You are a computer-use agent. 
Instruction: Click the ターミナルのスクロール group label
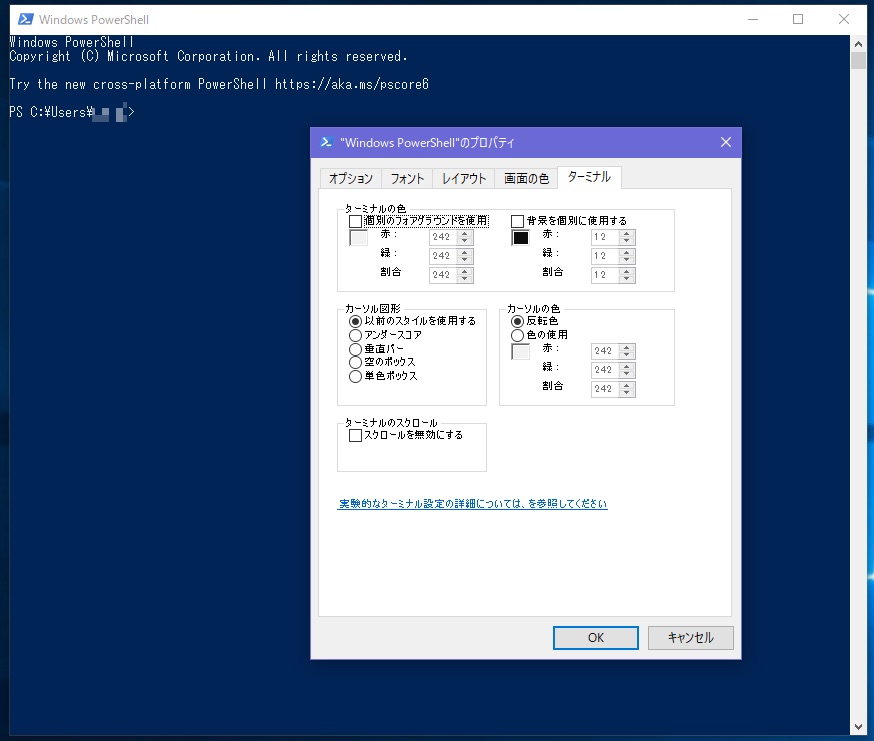[x=391, y=423]
